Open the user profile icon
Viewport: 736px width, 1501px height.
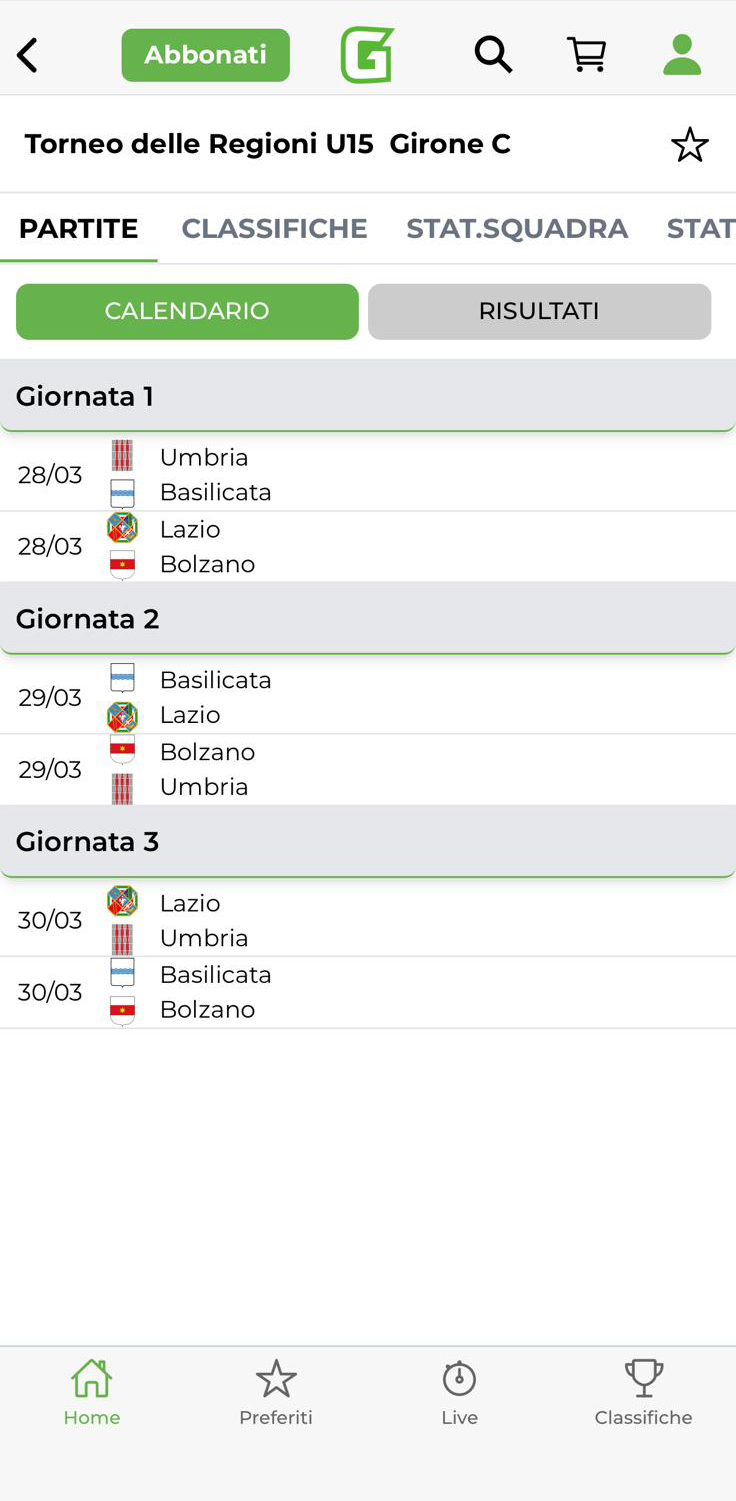682,55
